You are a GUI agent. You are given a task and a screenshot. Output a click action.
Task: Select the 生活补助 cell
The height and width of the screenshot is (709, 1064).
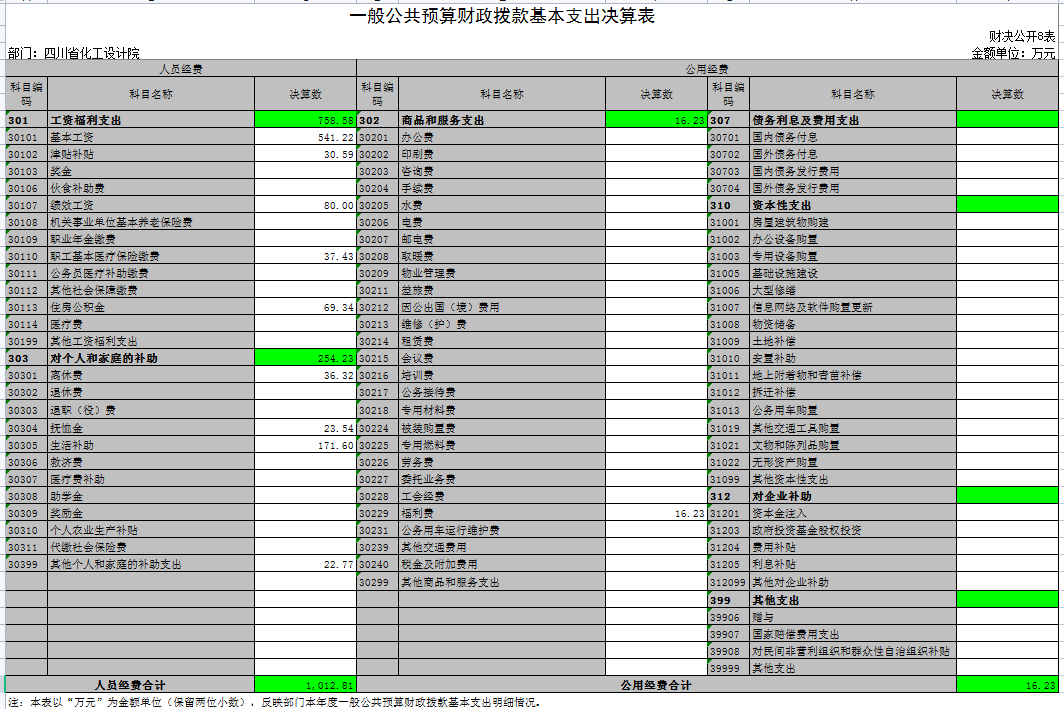pos(151,445)
